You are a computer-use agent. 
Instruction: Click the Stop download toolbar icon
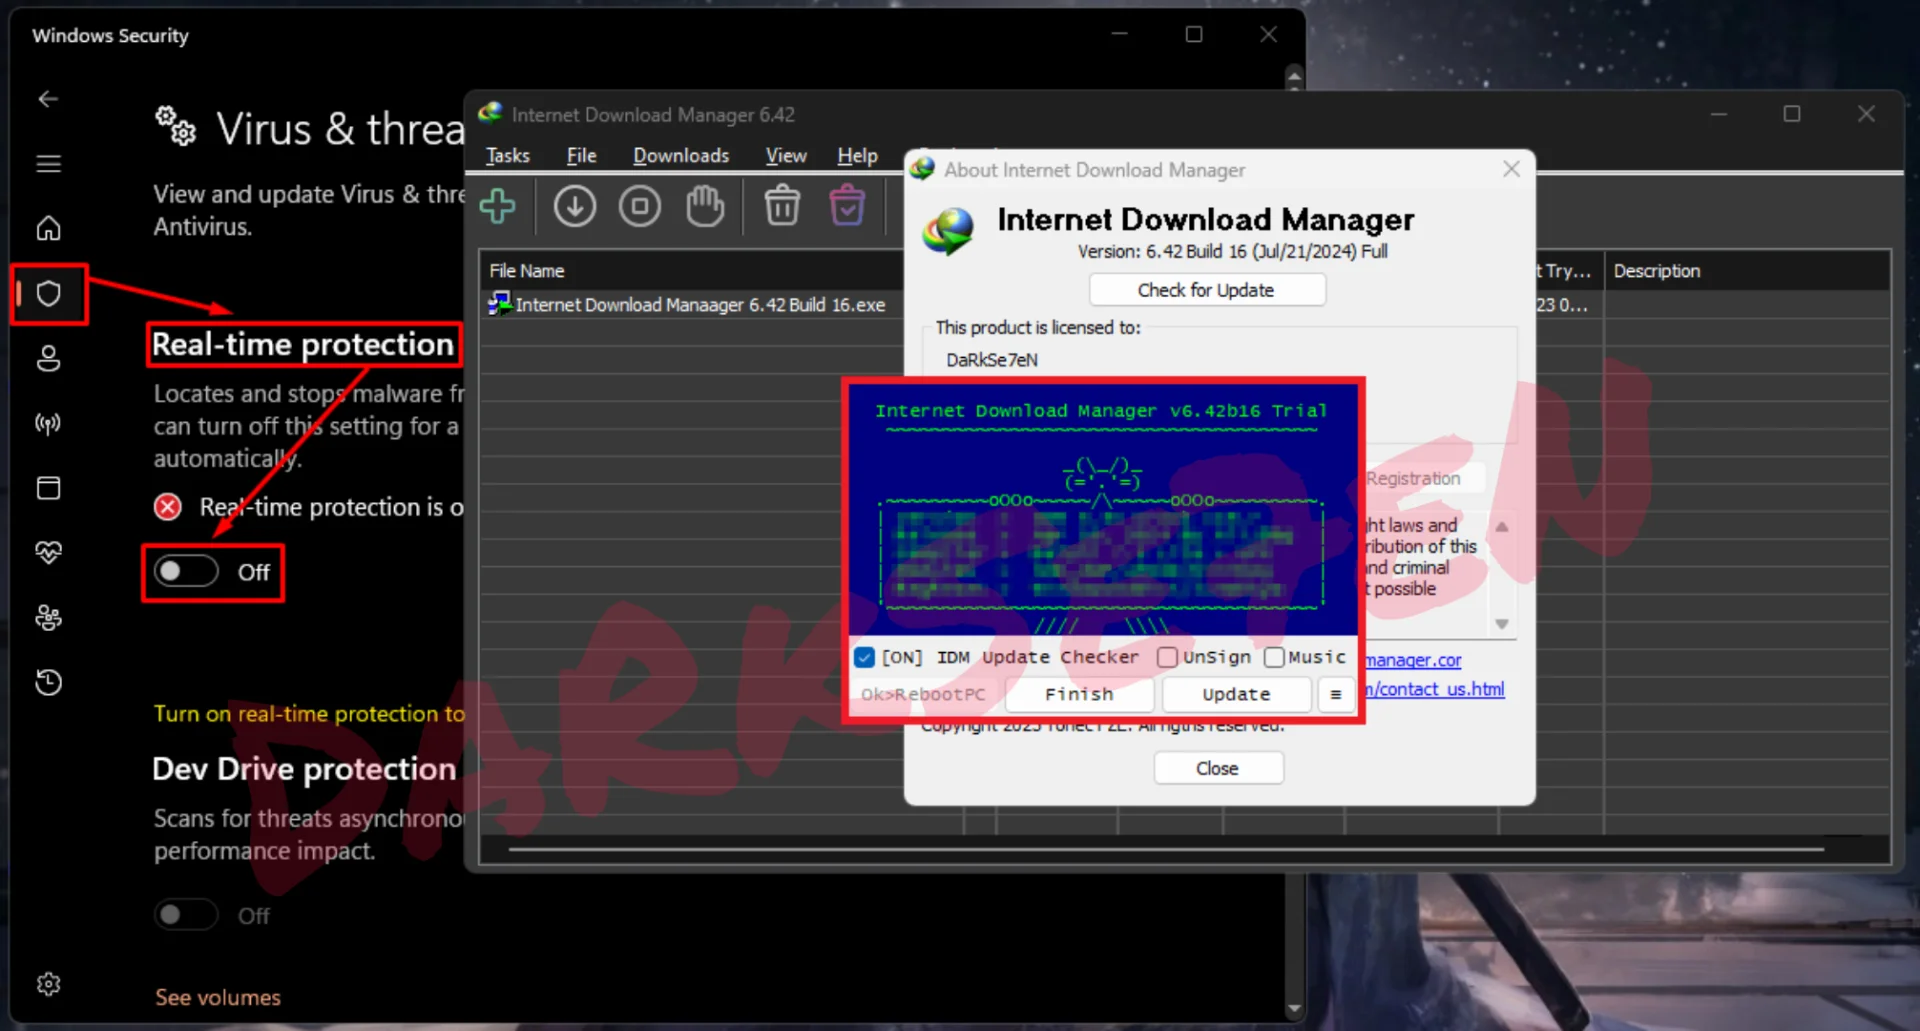640,206
